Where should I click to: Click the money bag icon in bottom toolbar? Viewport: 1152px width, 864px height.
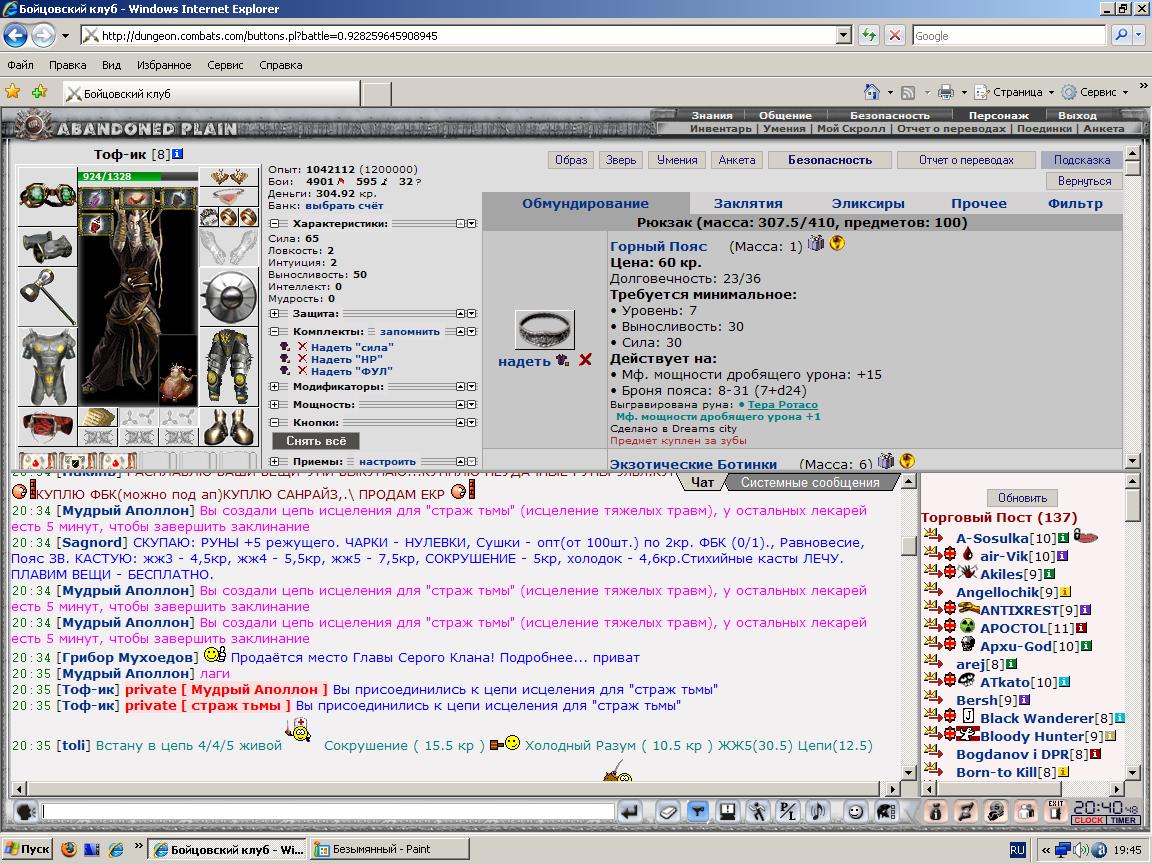935,811
